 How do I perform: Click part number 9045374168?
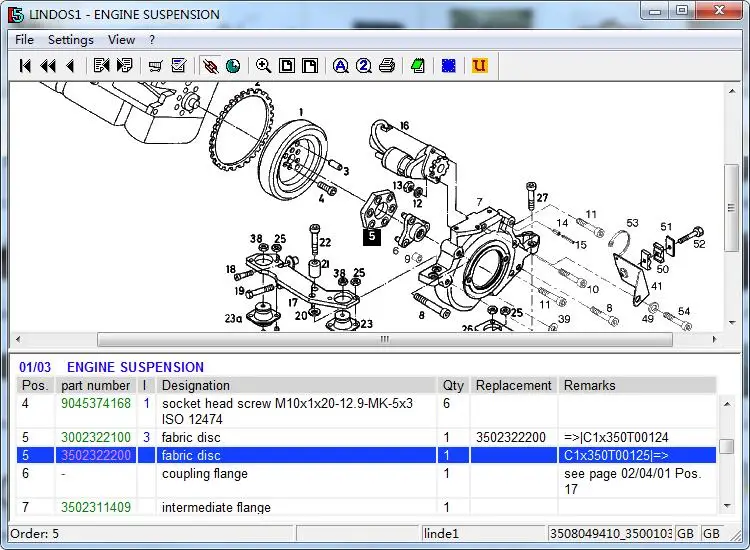[96, 403]
